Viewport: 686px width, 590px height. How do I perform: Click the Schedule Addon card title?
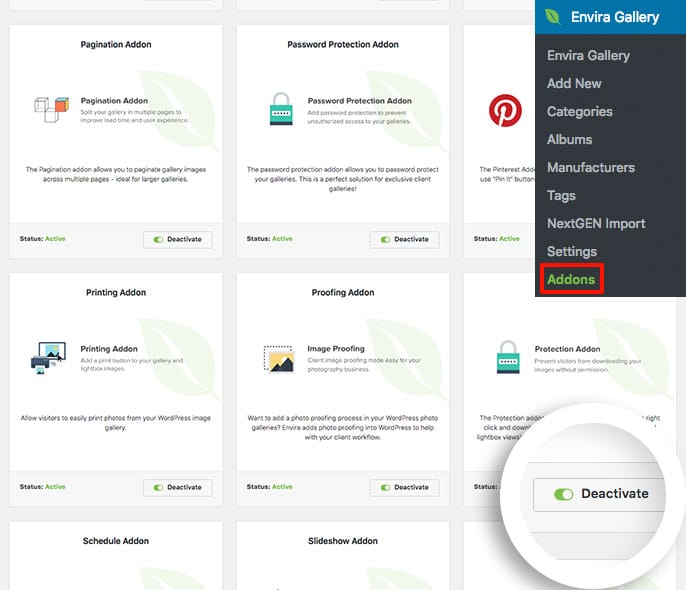[x=116, y=541]
